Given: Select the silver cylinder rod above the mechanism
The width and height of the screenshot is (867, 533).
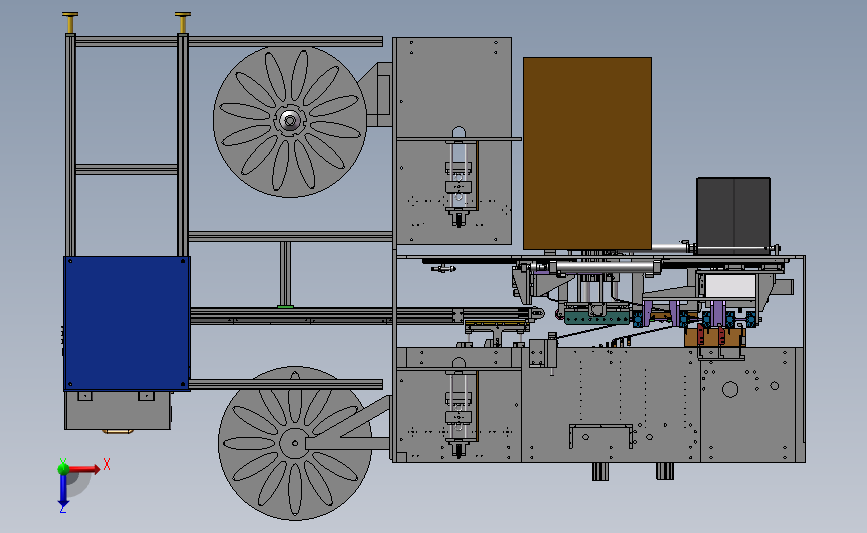Looking at the screenshot, I should [x=605, y=267].
